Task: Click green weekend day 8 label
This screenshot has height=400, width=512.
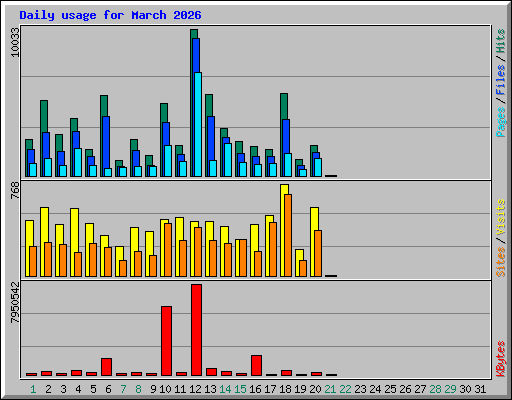Action: pyautogui.click(x=138, y=389)
